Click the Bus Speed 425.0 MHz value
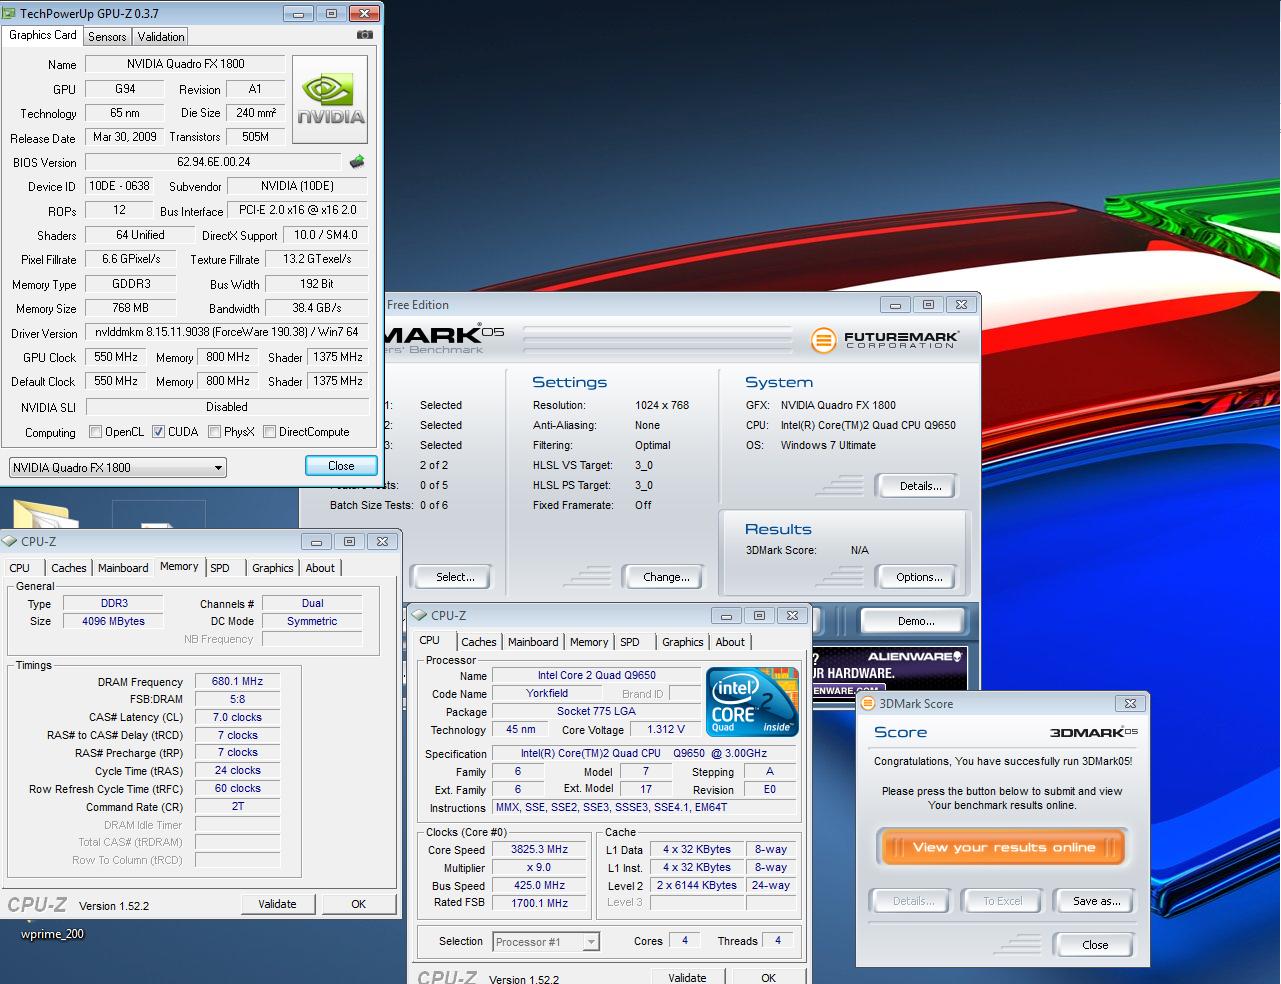Screen dimensions: 1281x984 coord(539,885)
